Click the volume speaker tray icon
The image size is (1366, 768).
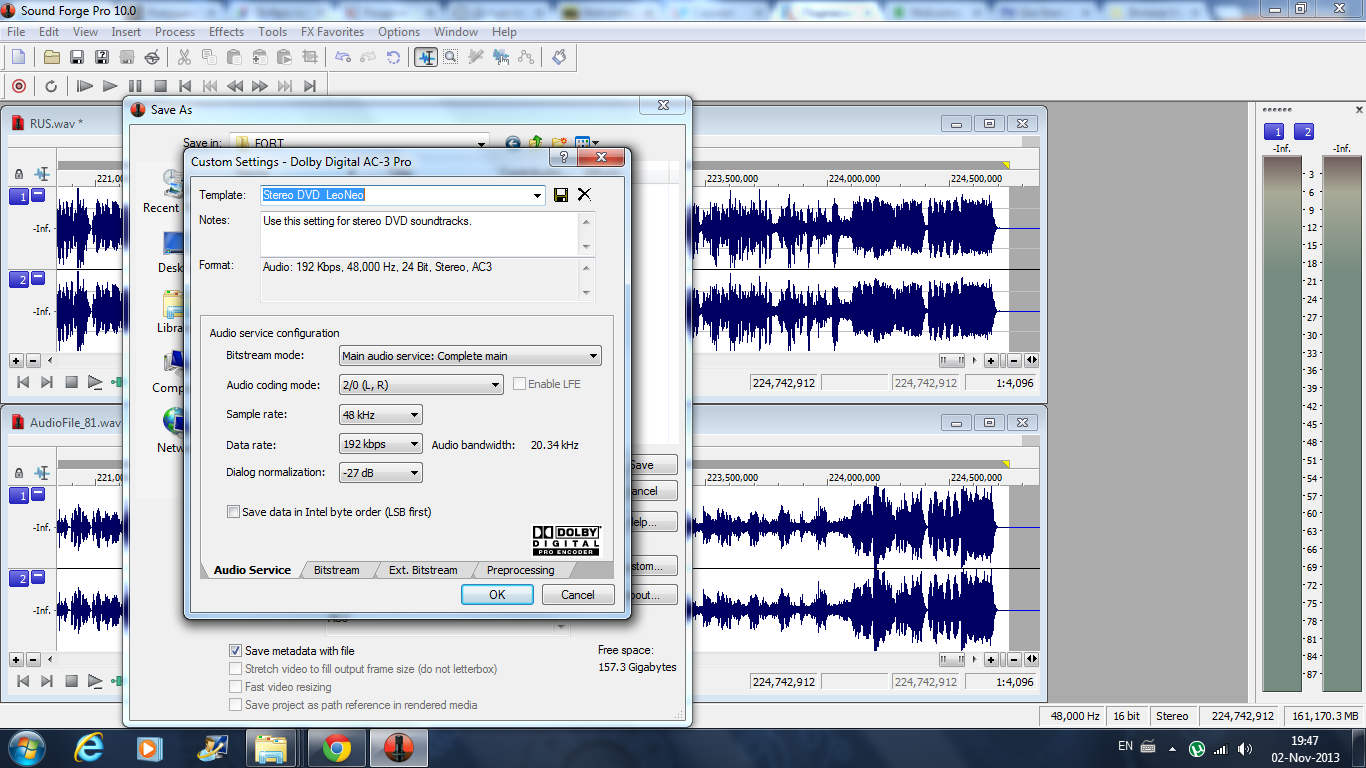1245,748
